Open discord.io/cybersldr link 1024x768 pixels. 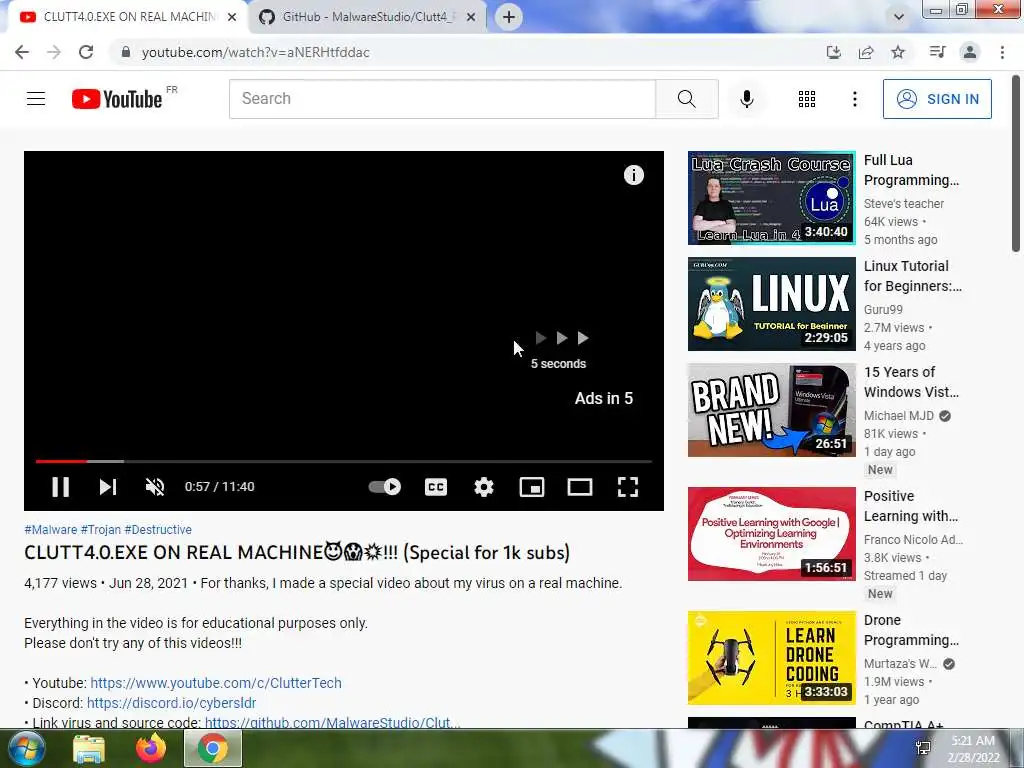click(171, 703)
